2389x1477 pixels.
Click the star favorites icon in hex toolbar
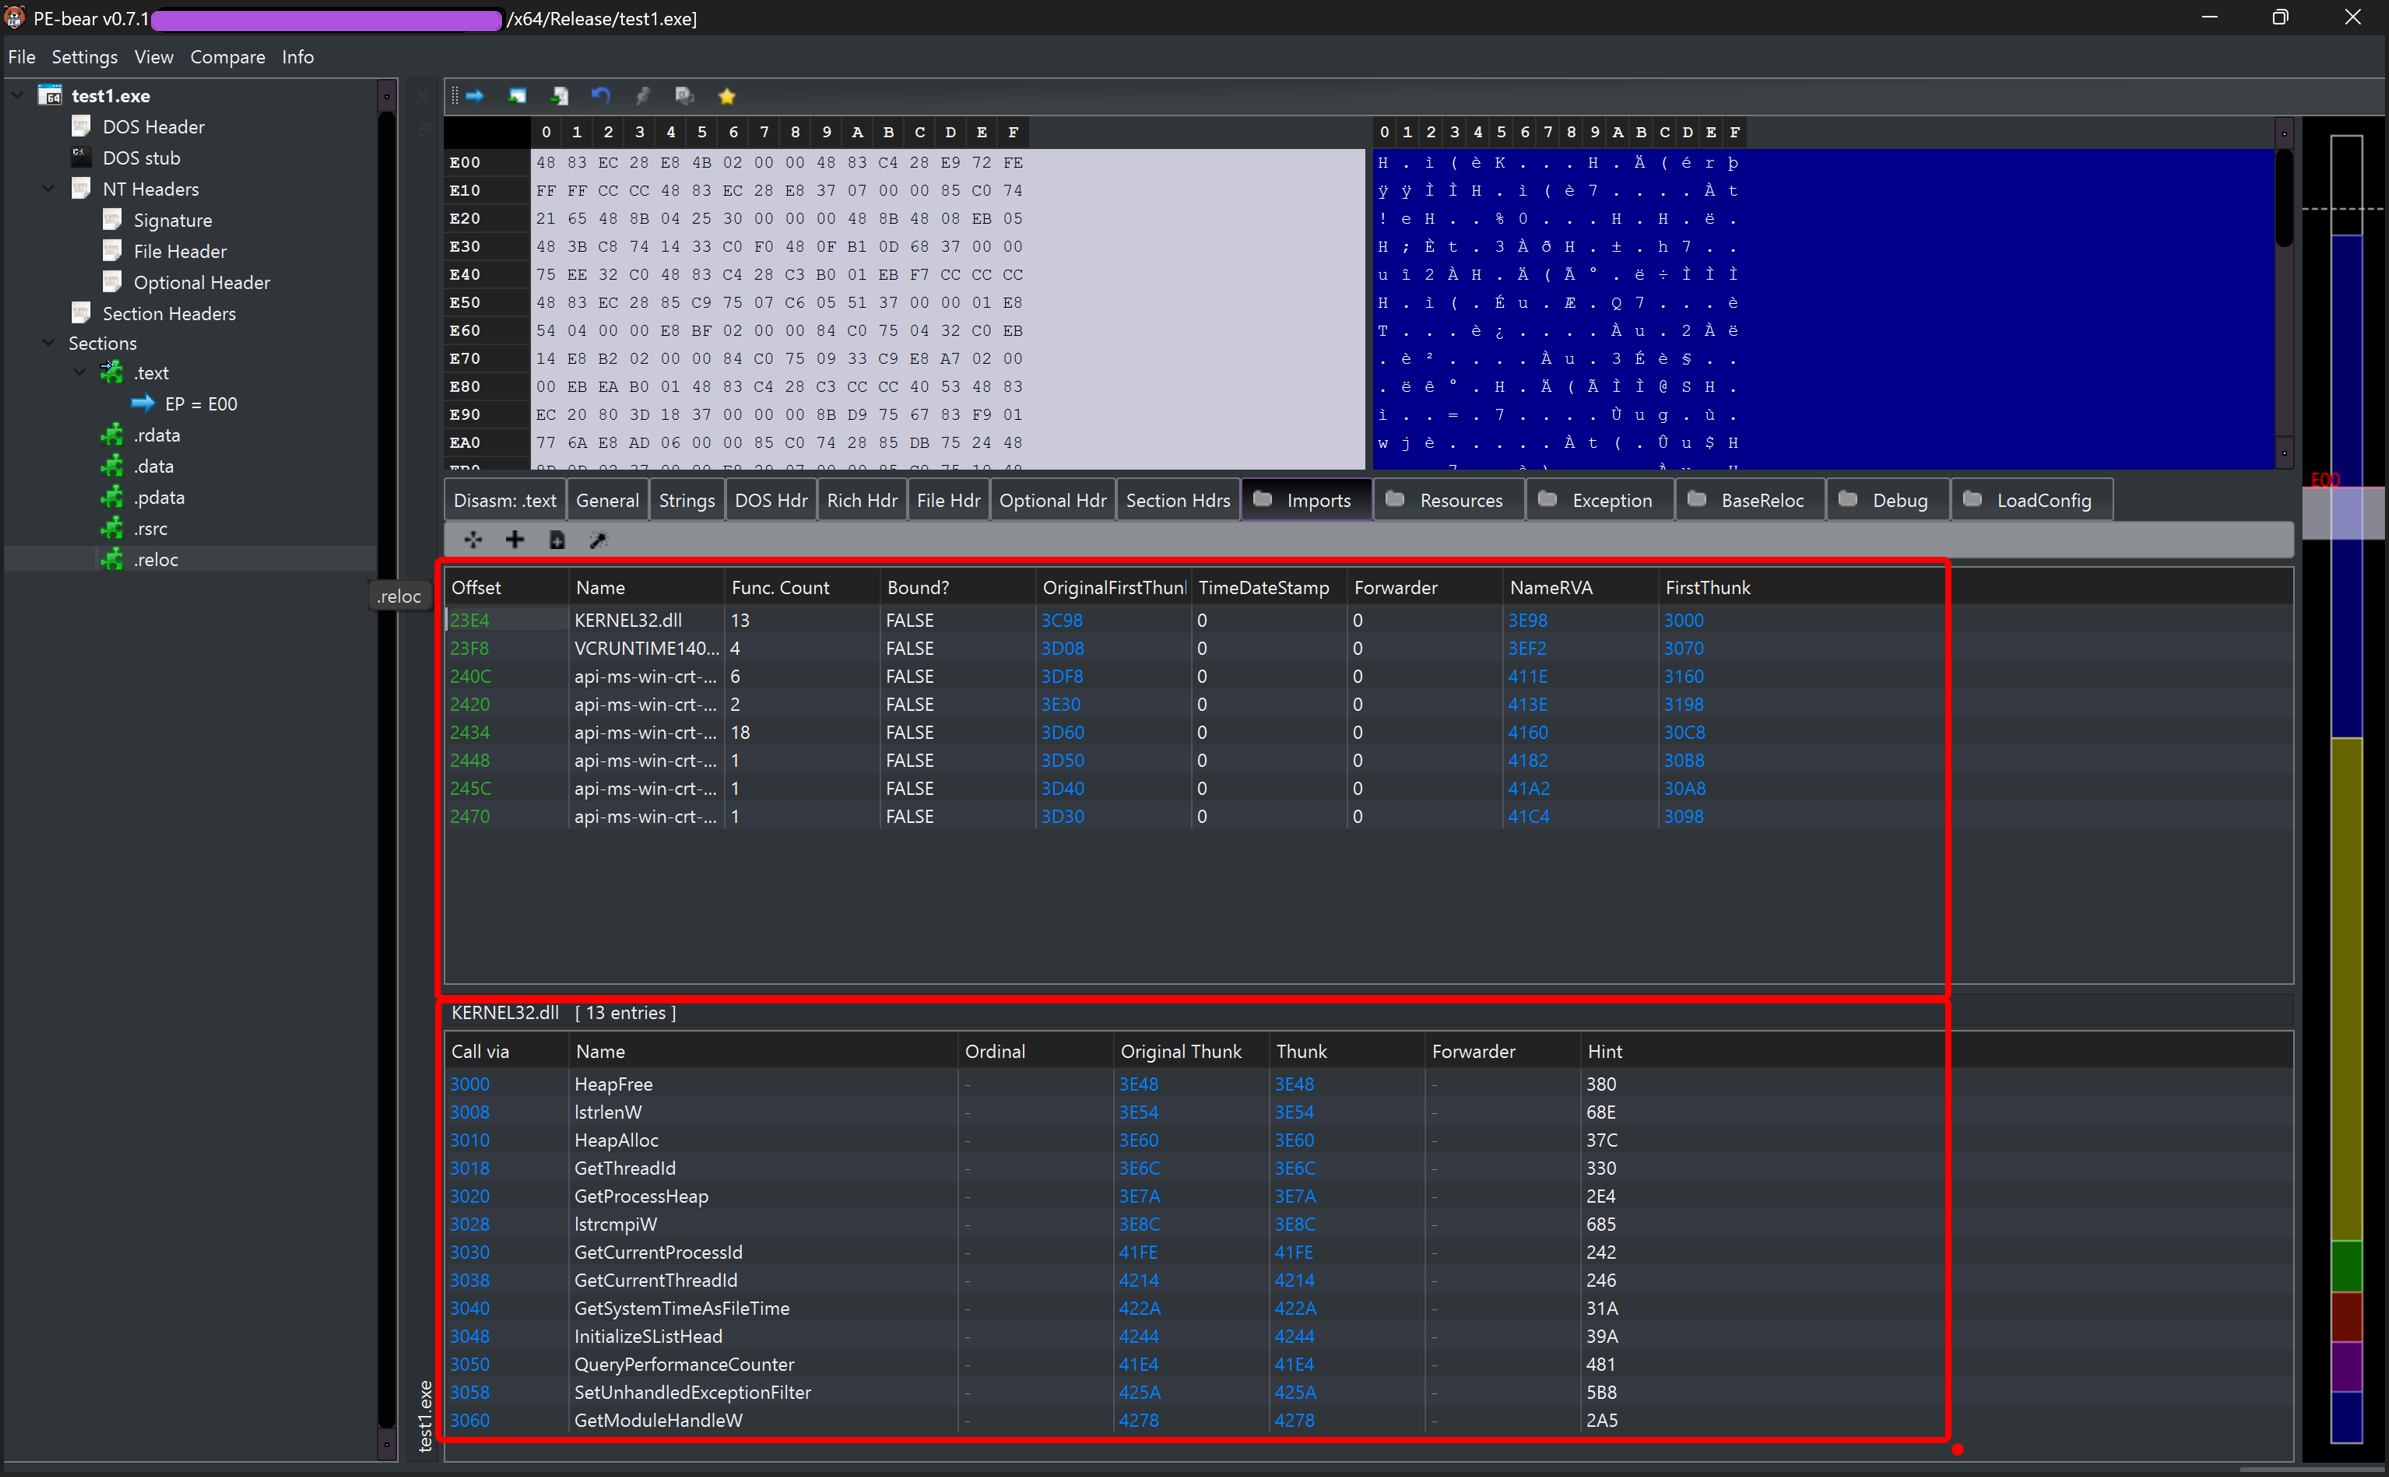[726, 95]
